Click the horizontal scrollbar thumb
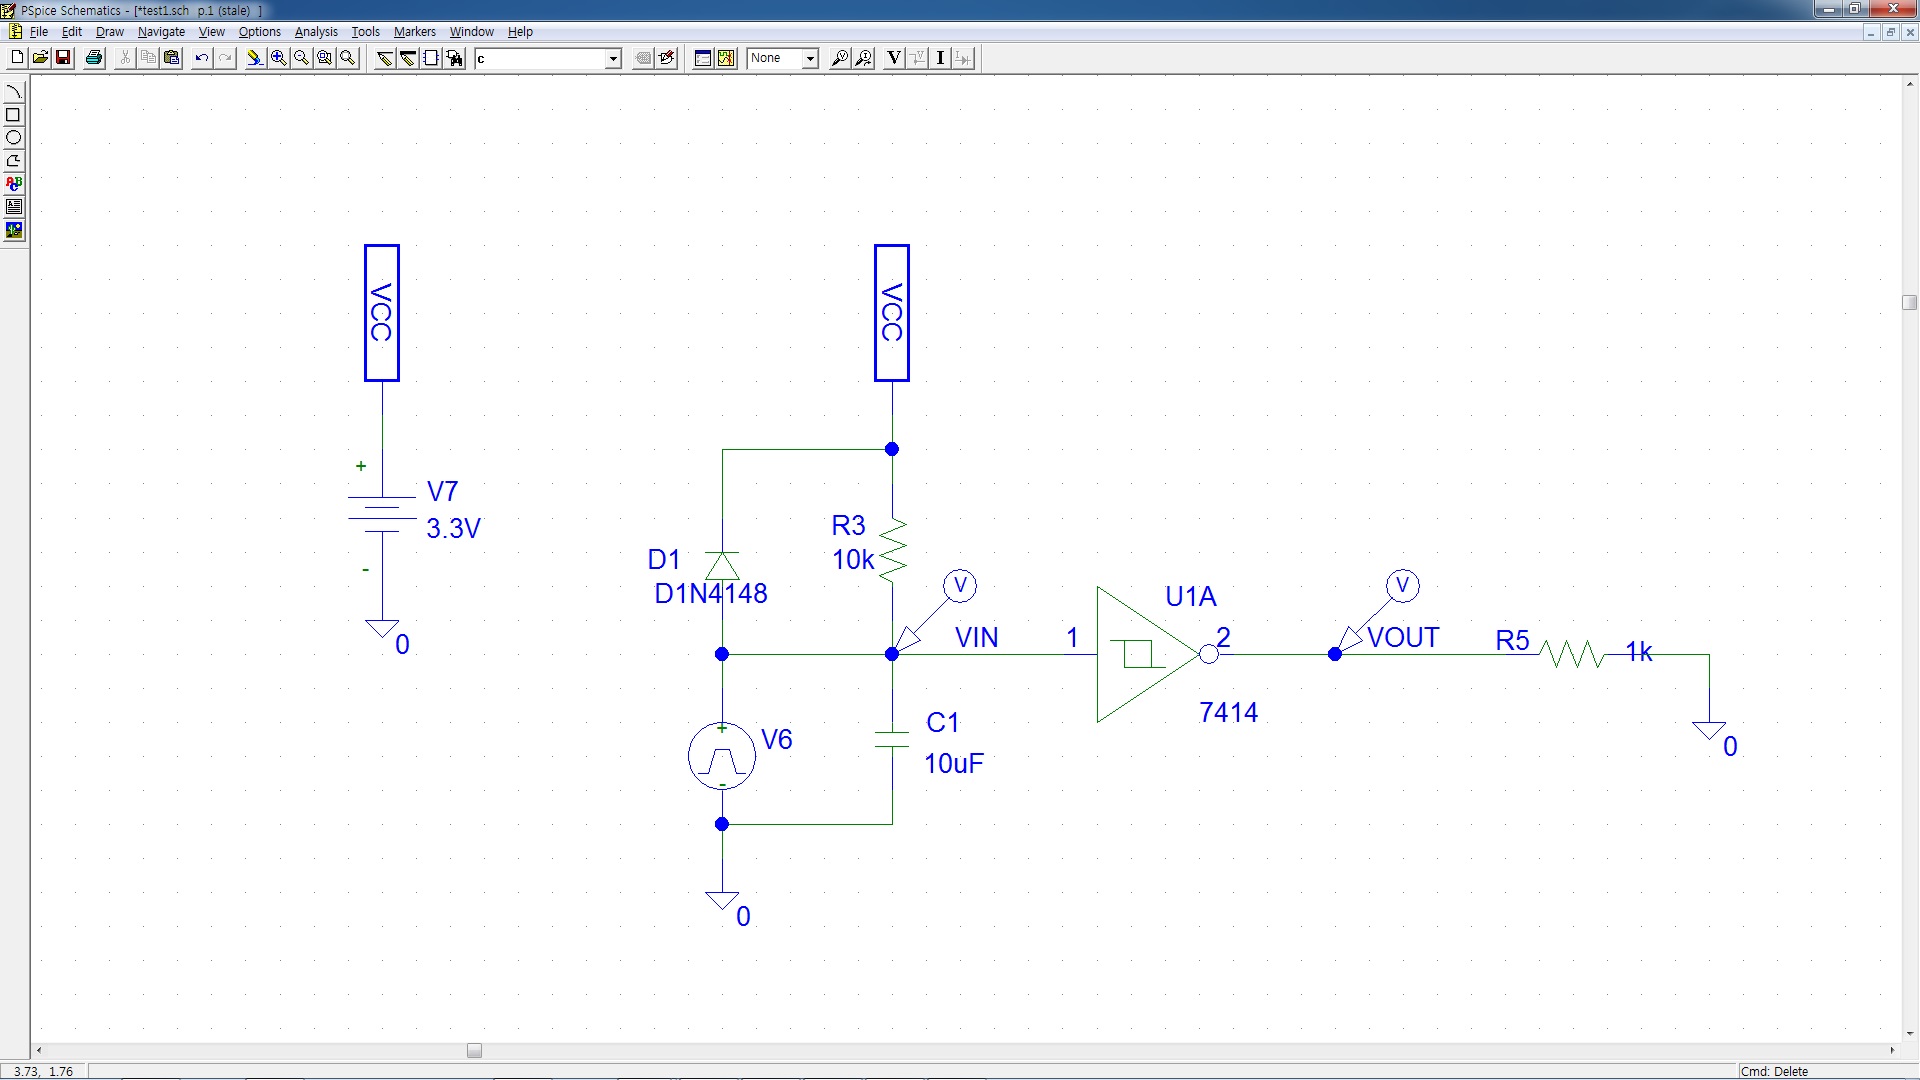This screenshot has height=1080, width=1920. (475, 1051)
